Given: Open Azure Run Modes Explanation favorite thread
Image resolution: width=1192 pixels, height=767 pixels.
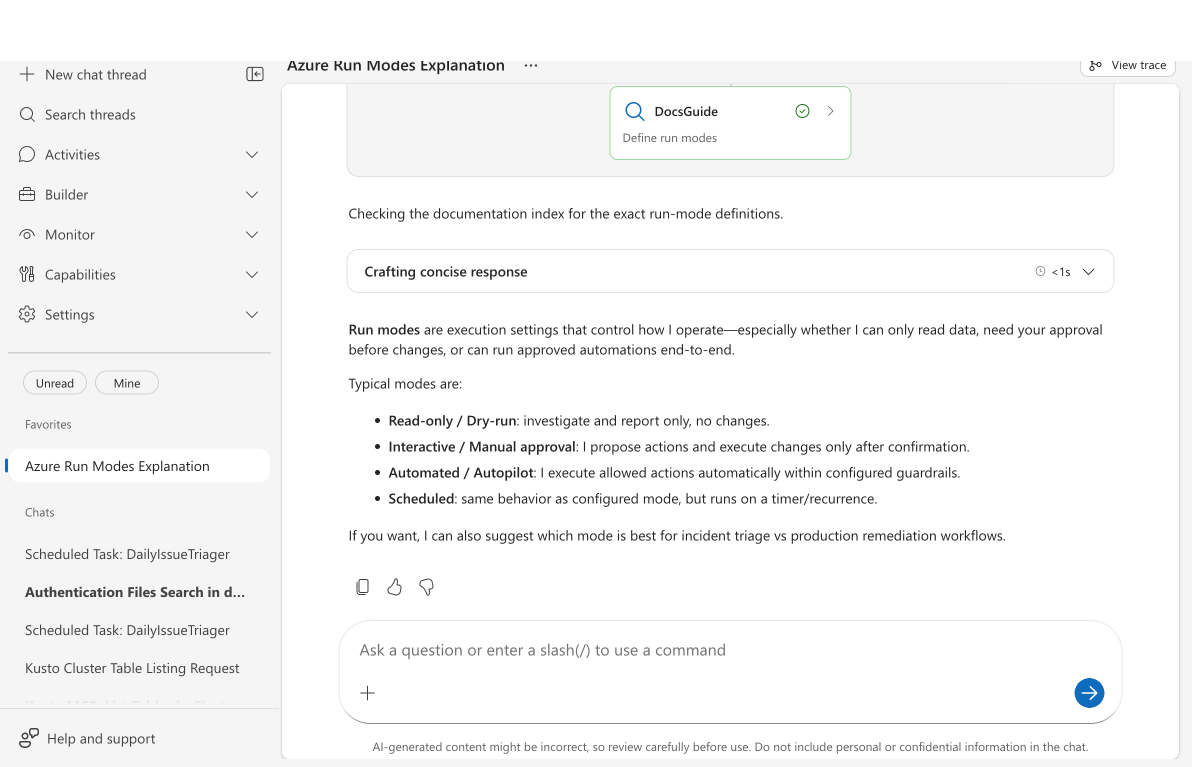Looking at the screenshot, I should 139,466.
